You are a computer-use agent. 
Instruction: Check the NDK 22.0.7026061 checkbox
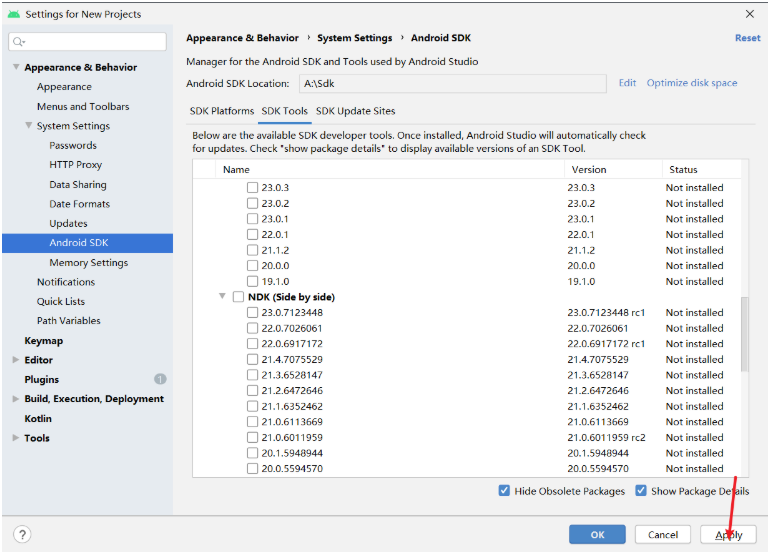252,328
